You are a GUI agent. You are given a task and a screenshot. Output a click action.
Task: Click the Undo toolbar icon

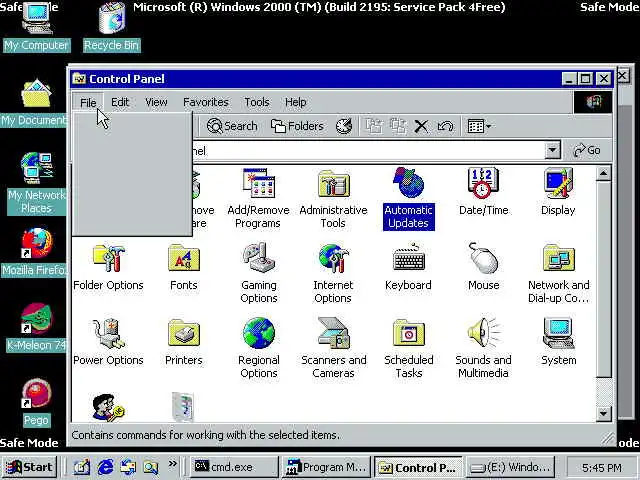[x=445, y=126]
